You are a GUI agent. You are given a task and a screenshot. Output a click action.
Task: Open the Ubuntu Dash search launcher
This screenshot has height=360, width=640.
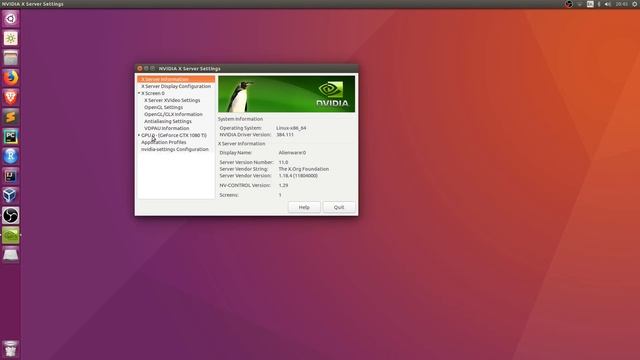pos(11,19)
